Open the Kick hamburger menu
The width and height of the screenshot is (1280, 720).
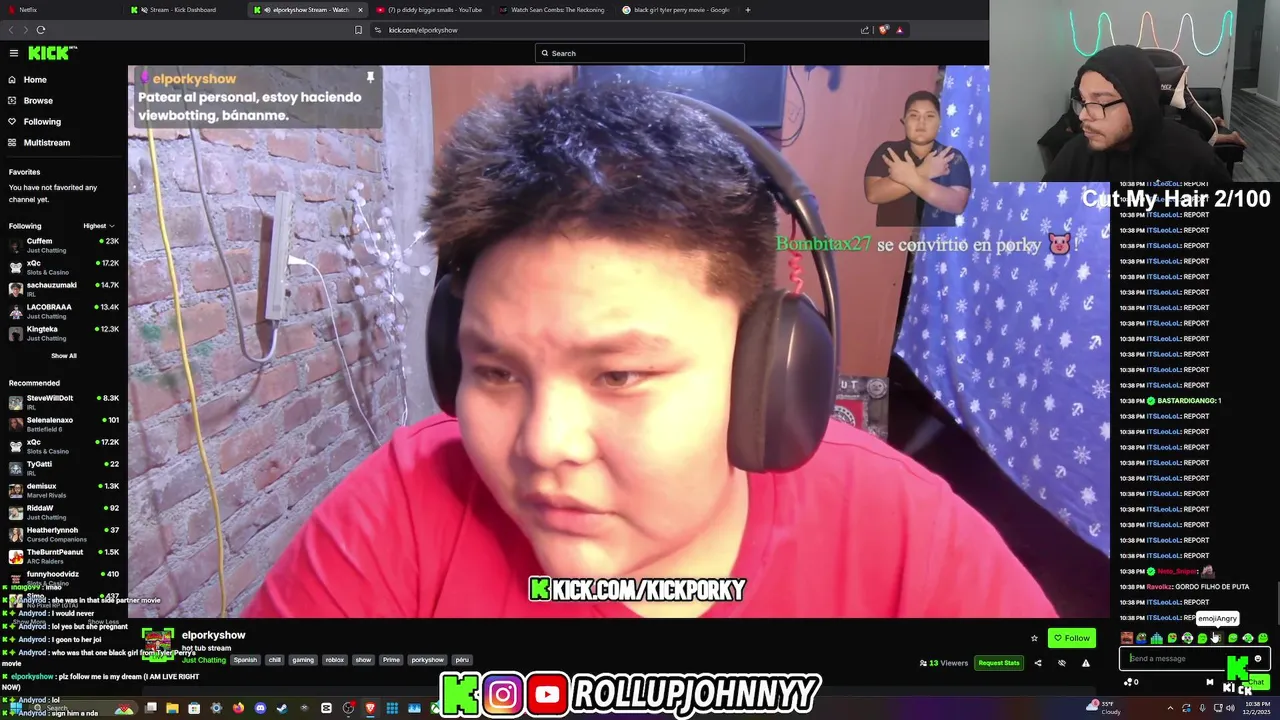[14, 53]
